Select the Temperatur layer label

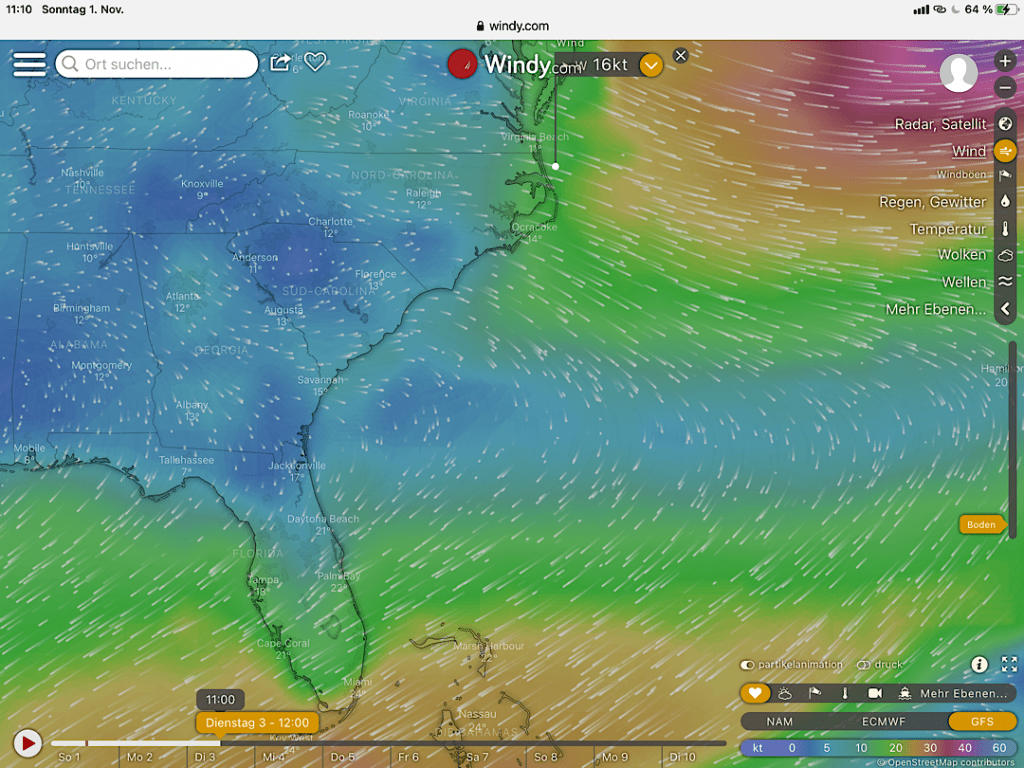click(947, 229)
